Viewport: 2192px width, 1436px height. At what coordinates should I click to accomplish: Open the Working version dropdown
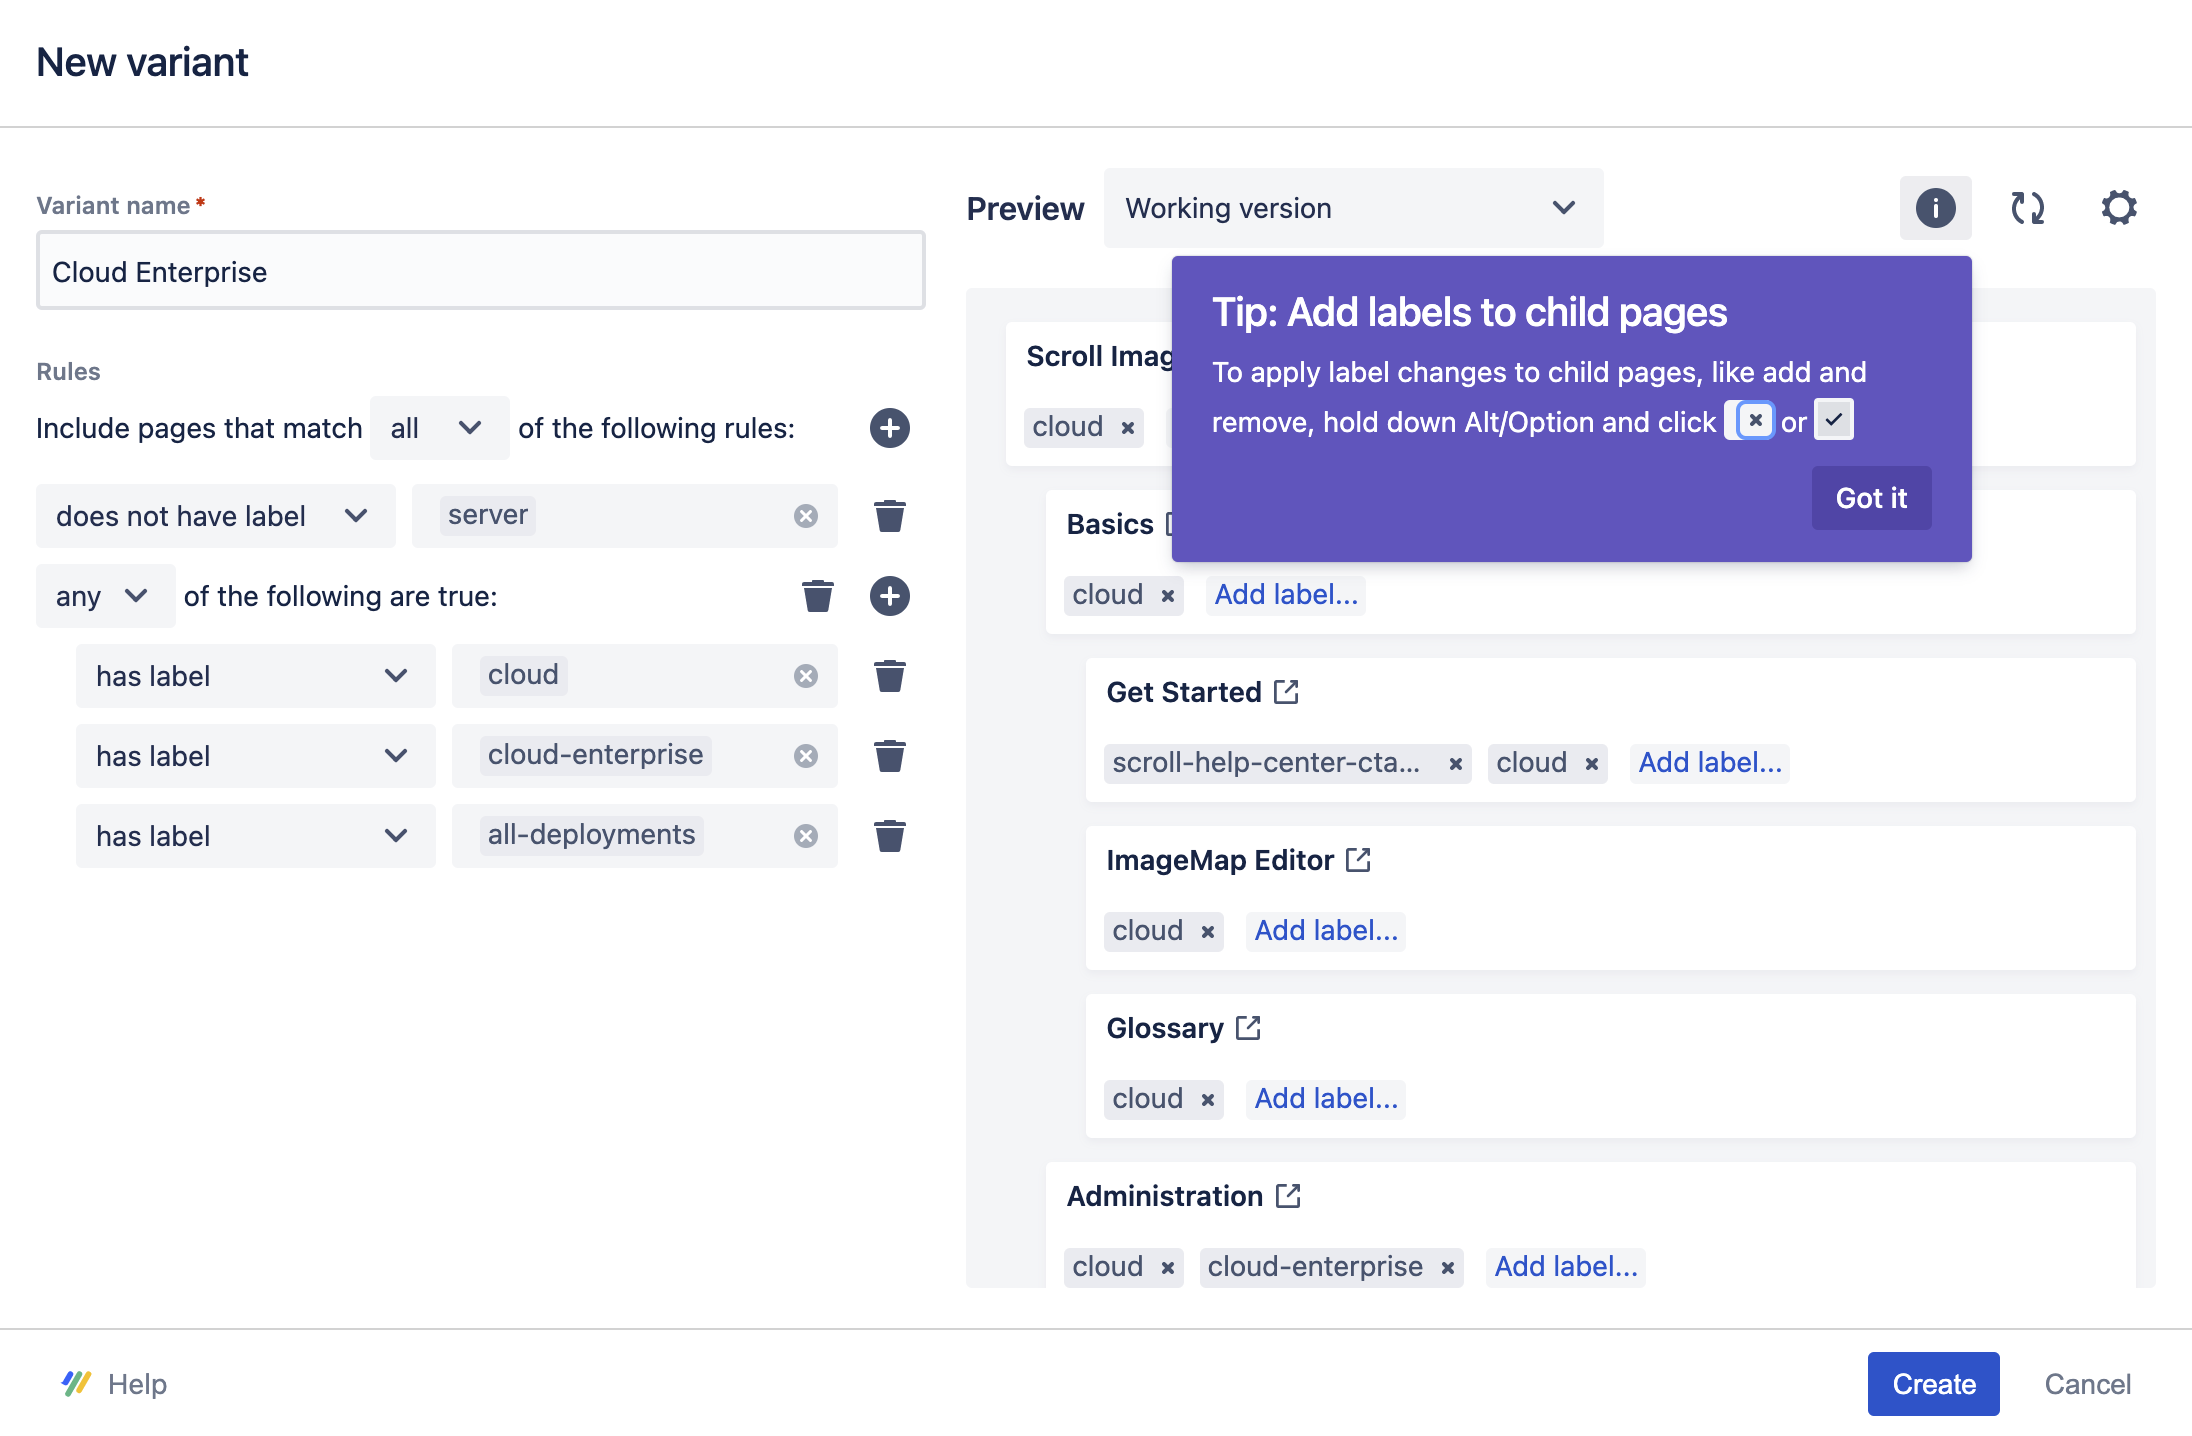tap(1352, 208)
